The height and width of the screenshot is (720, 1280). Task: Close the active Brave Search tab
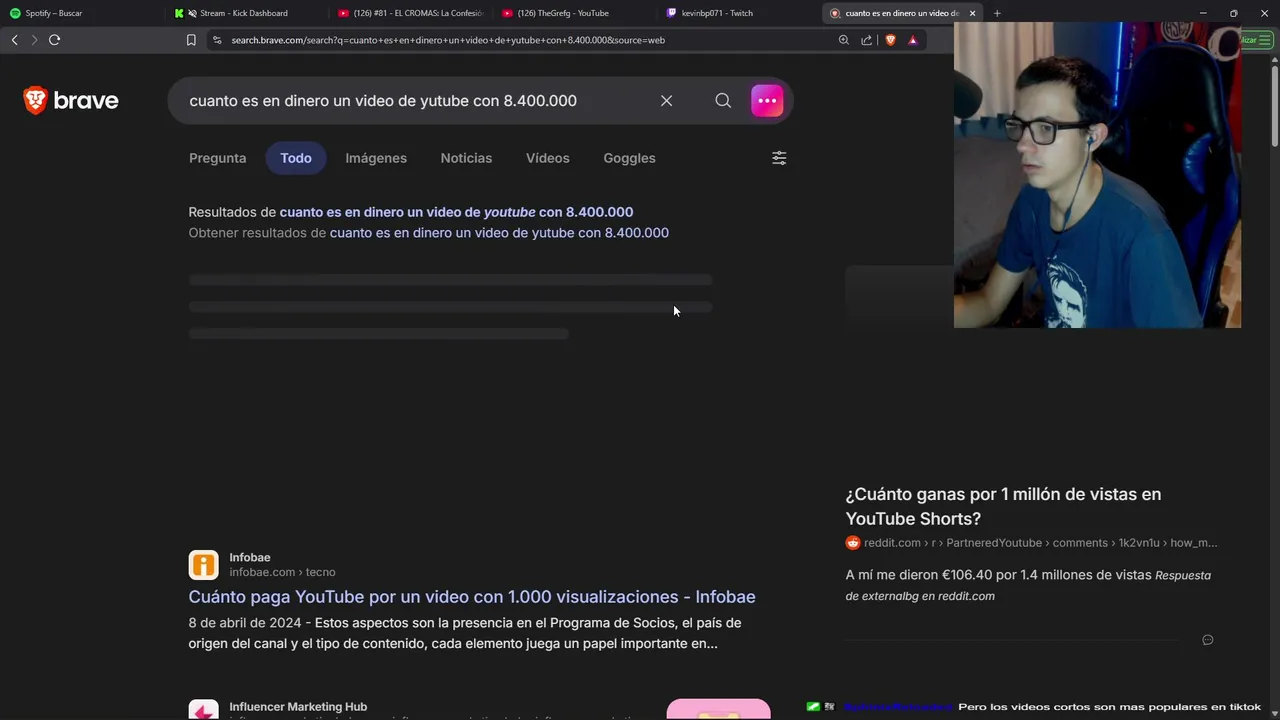click(972, 13)
